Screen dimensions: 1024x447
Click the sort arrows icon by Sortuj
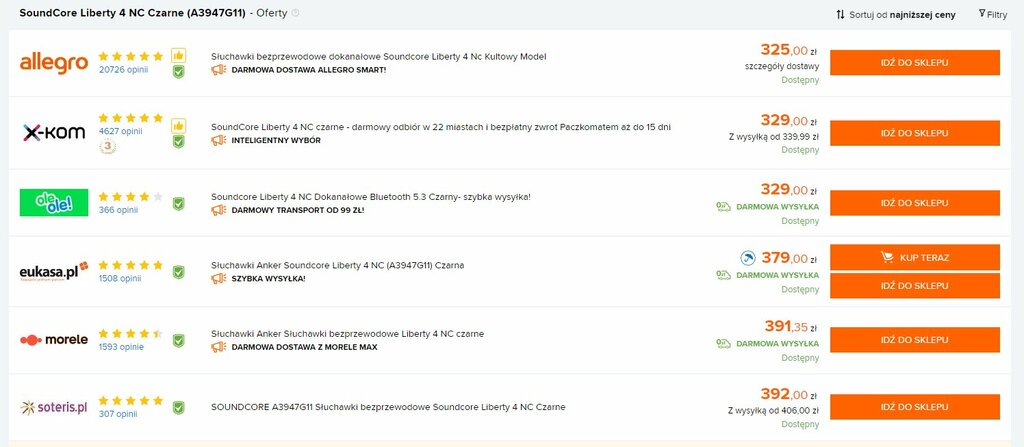tap(840, 14)
